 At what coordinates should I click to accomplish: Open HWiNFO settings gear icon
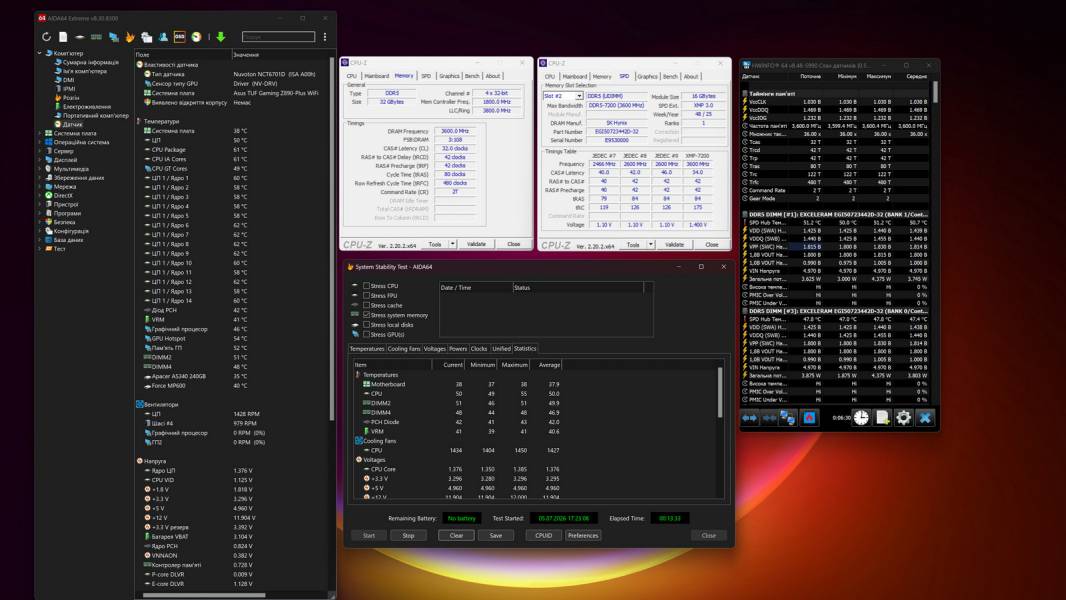click(x=904, y=418)
